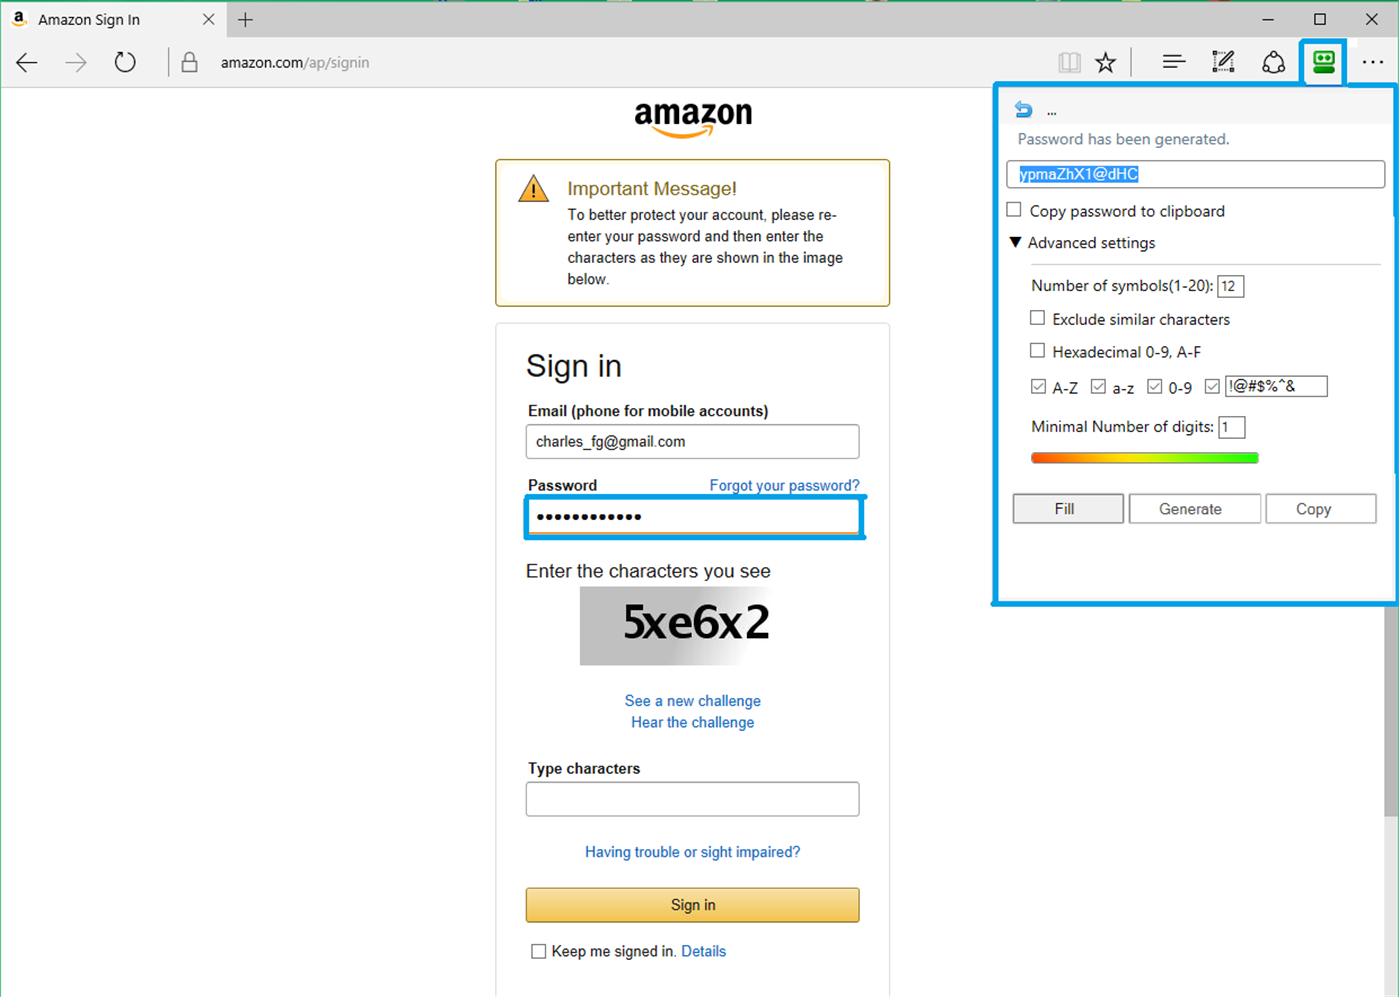
Task: Click the padlock security icon
Action: [189, 62]
